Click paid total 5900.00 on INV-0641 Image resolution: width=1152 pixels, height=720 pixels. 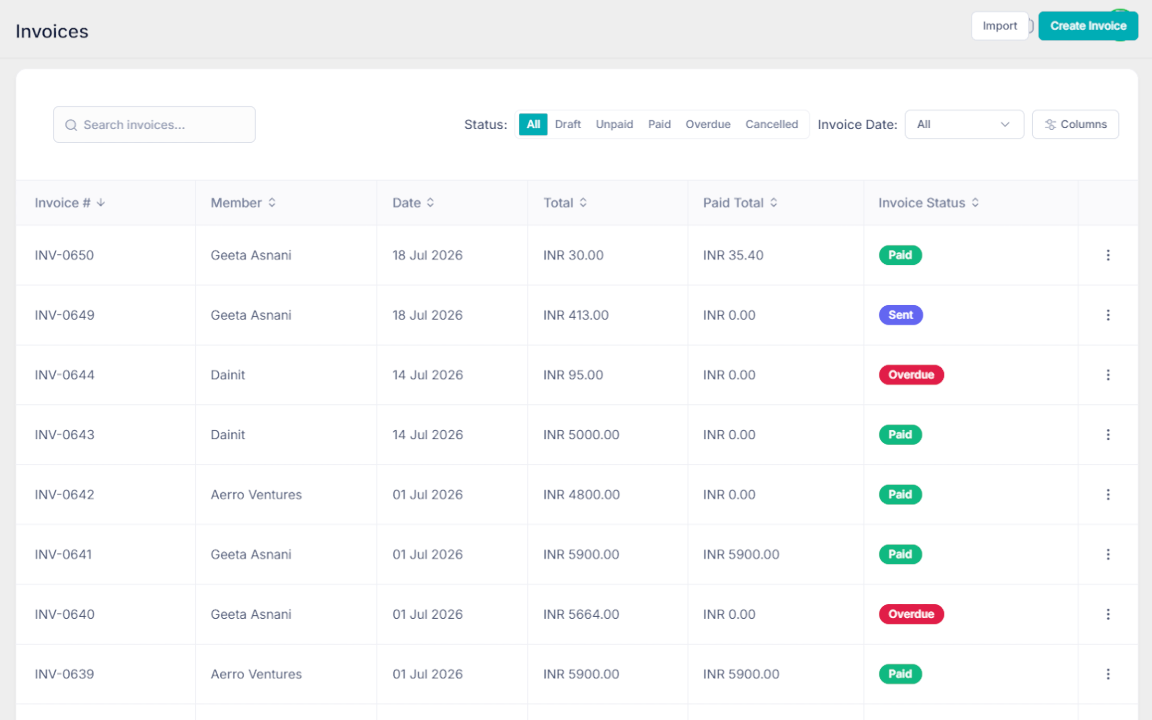click(x=741, y=555)
